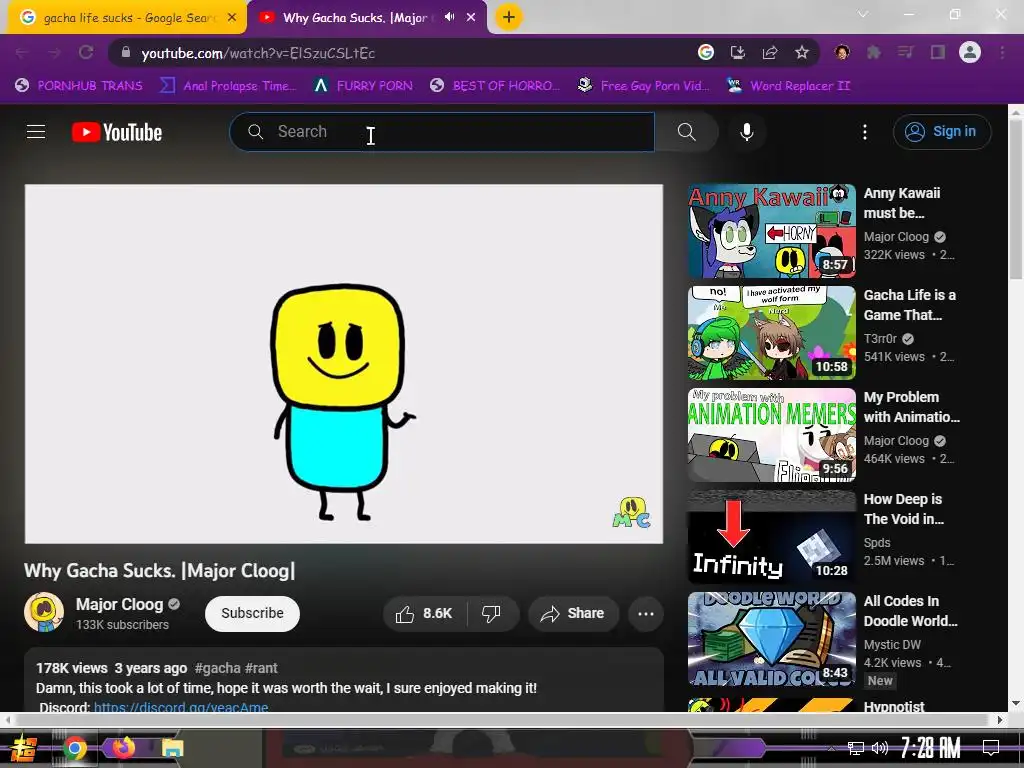Open Firefox from the taskbar
This screenshot has height=768, width=1024.
click(123, 747)
